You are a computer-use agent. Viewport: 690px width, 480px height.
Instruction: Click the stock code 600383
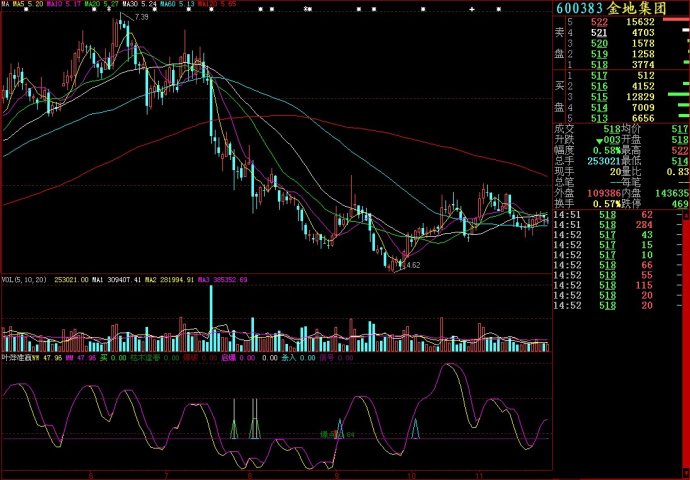580,8
